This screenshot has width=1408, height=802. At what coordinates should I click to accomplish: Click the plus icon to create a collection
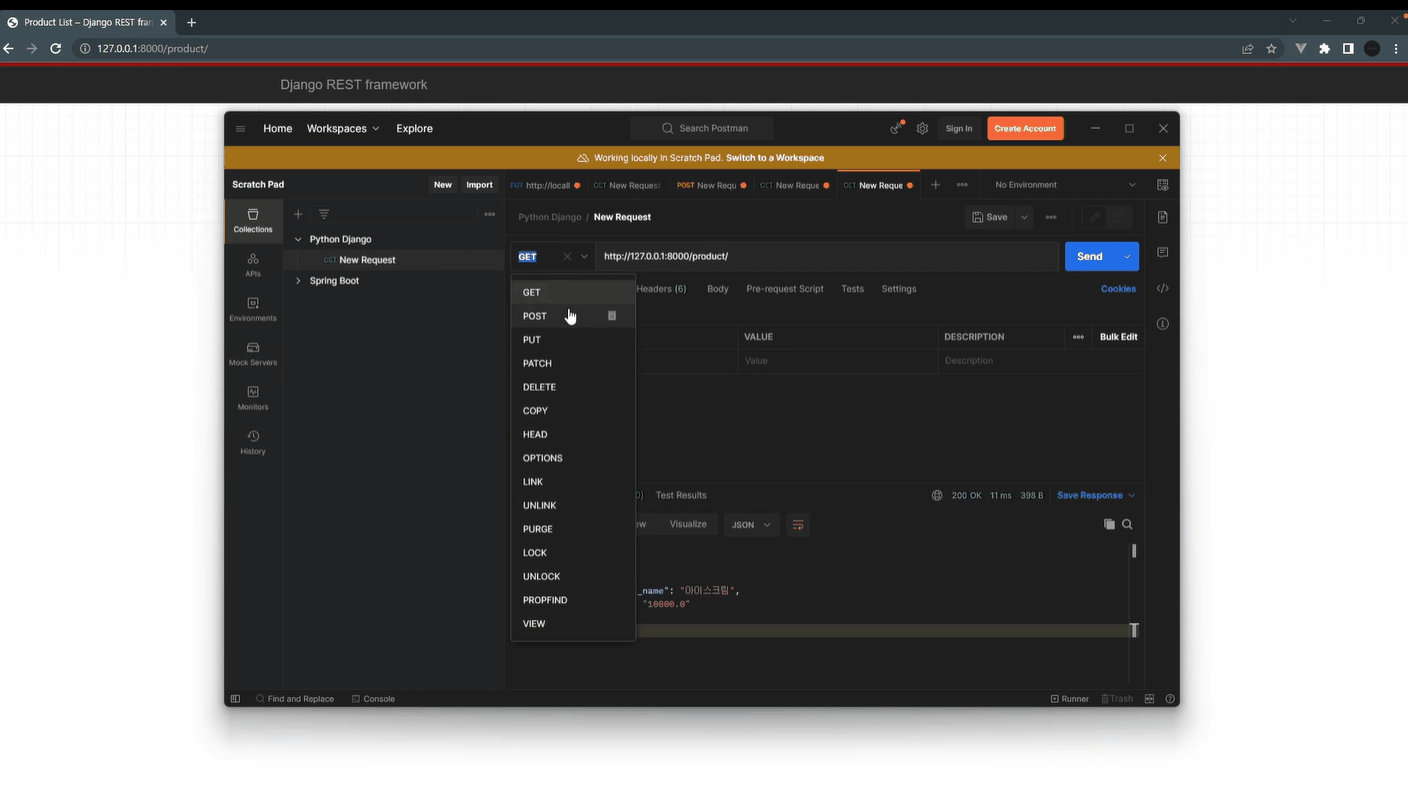point(298,214)
